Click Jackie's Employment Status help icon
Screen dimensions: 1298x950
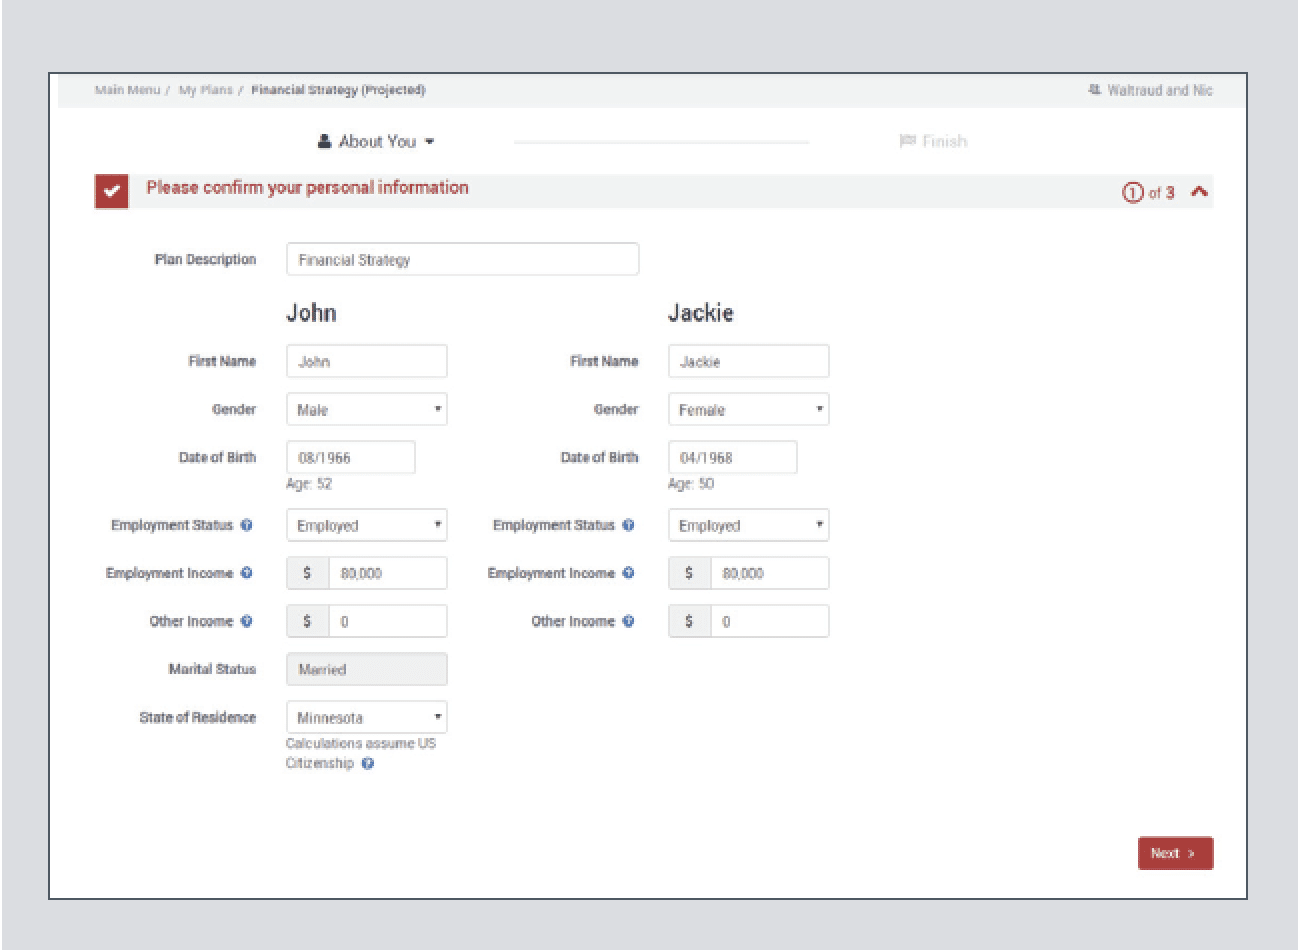628,525
